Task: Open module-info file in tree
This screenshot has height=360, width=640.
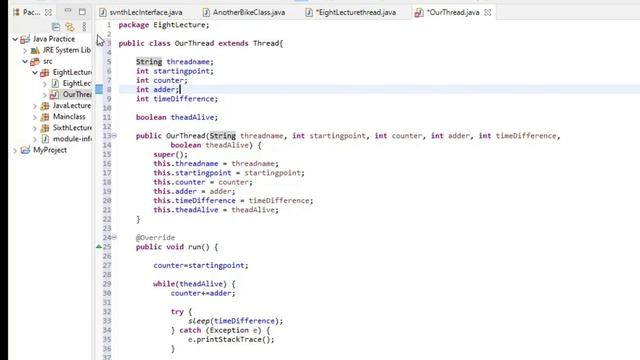Action: pos(72,138)
